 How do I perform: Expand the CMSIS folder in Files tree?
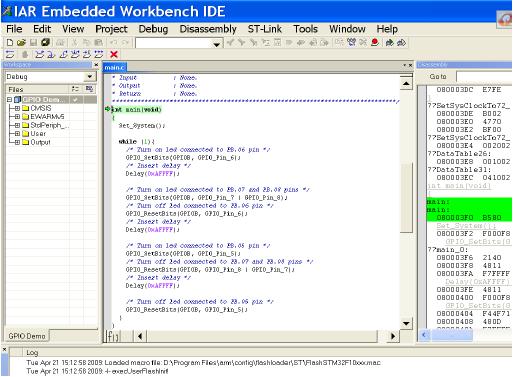click(17, 108)
